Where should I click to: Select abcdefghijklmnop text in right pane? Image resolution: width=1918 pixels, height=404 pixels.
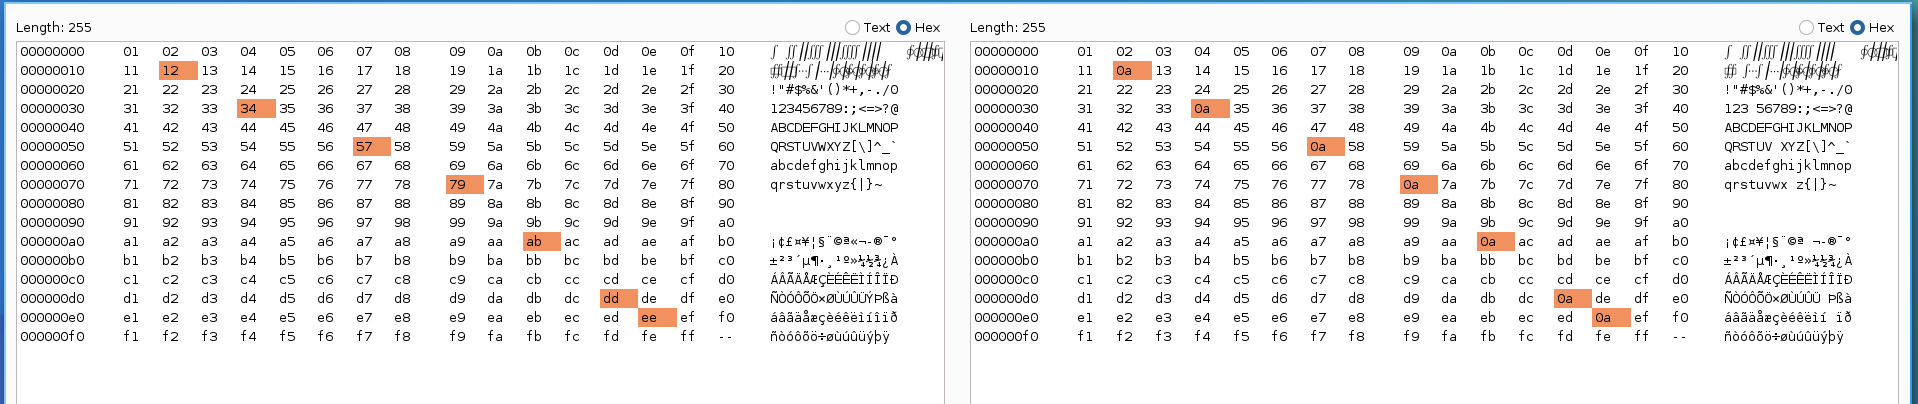[1788, 166]
